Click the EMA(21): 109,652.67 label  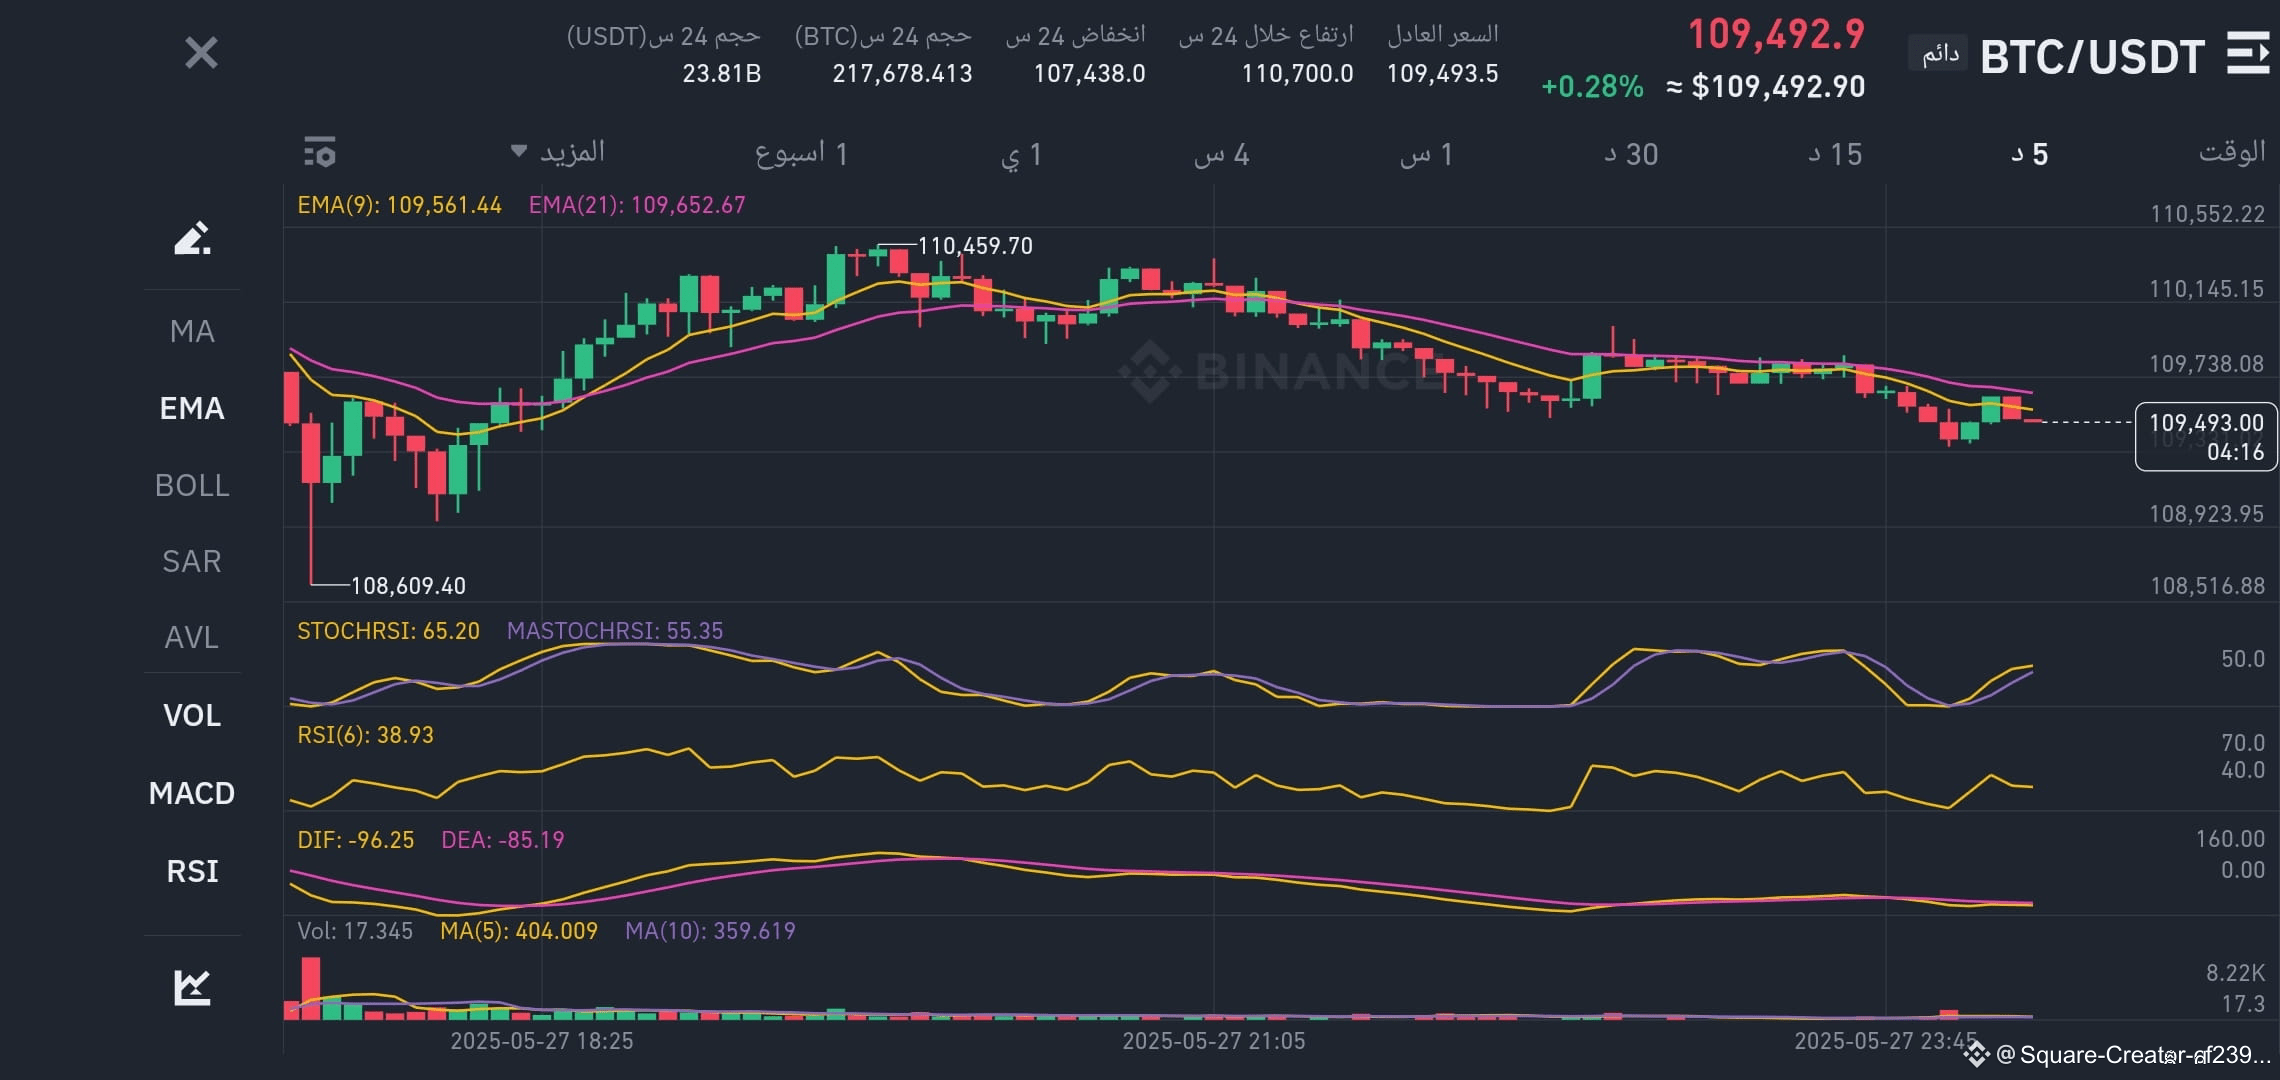[637, 205]
